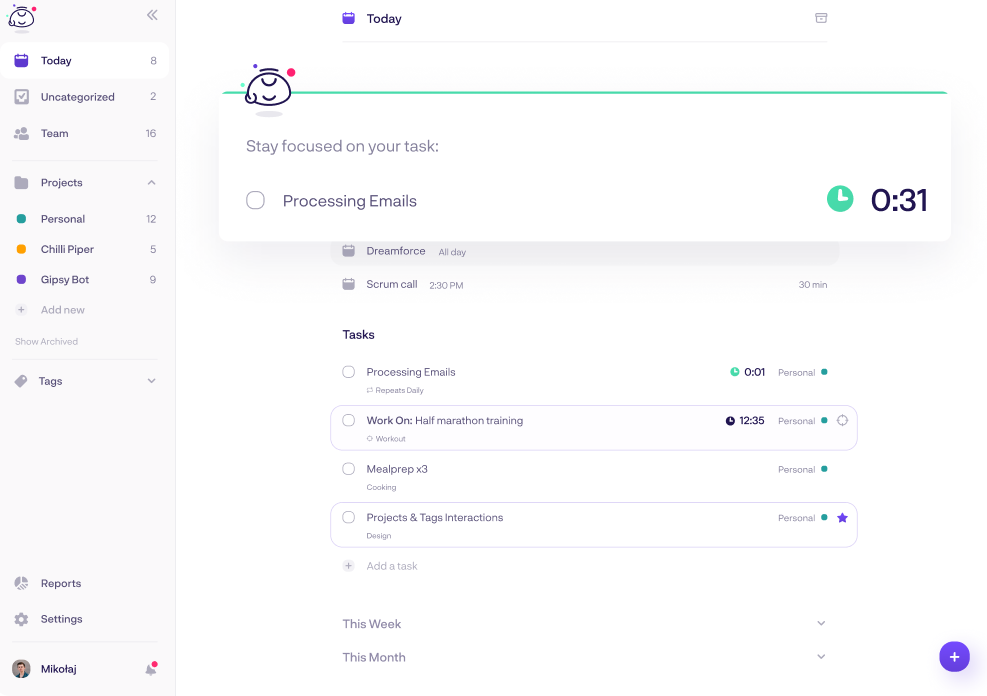Viewport: 987px width, 696px height.
Task: Click the Today calendar icon in header
Action: 349,18
